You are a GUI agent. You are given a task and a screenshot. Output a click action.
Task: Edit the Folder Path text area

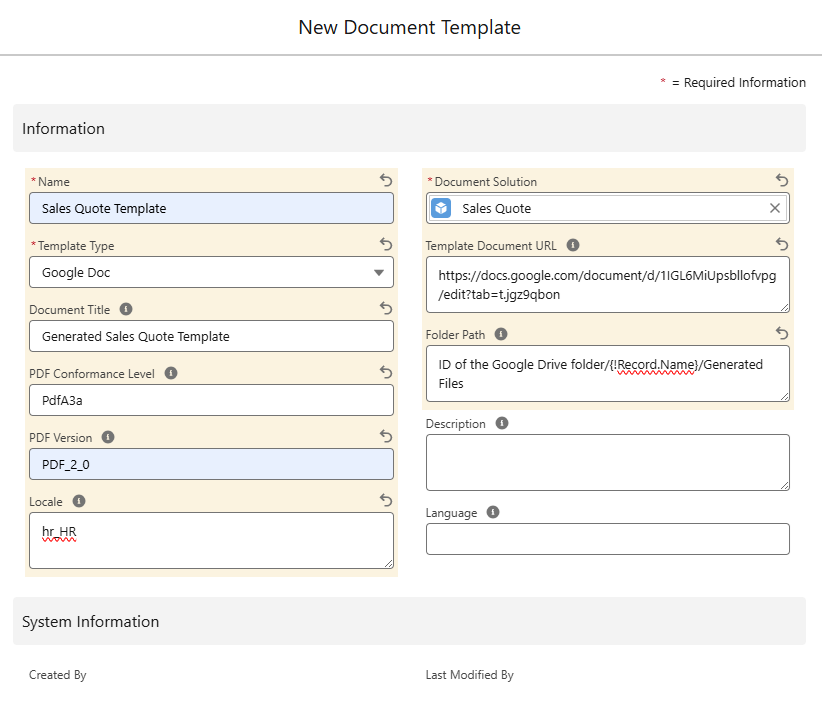(607, 373)
